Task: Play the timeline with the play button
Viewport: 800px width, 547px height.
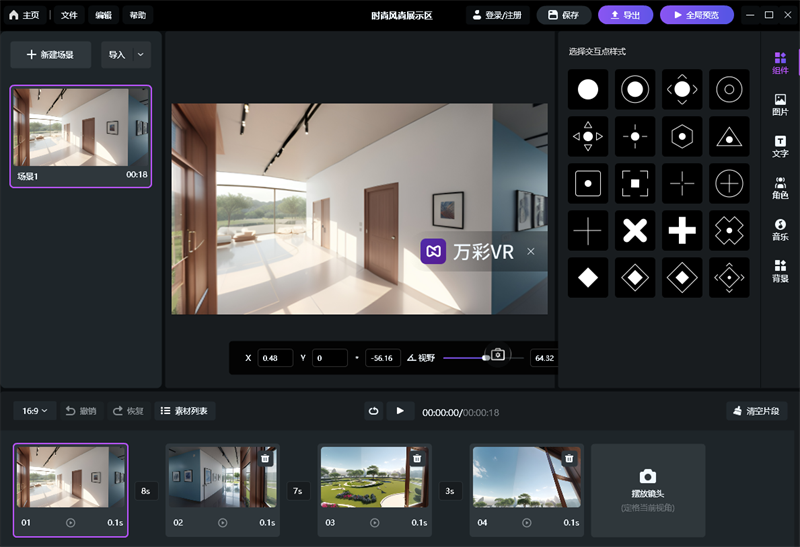Action: point(400,411)
